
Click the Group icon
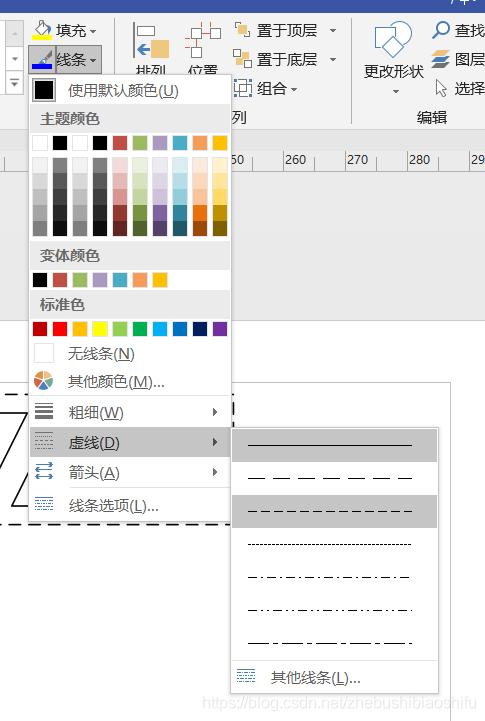pyautogui.click(x=243, y=88)
